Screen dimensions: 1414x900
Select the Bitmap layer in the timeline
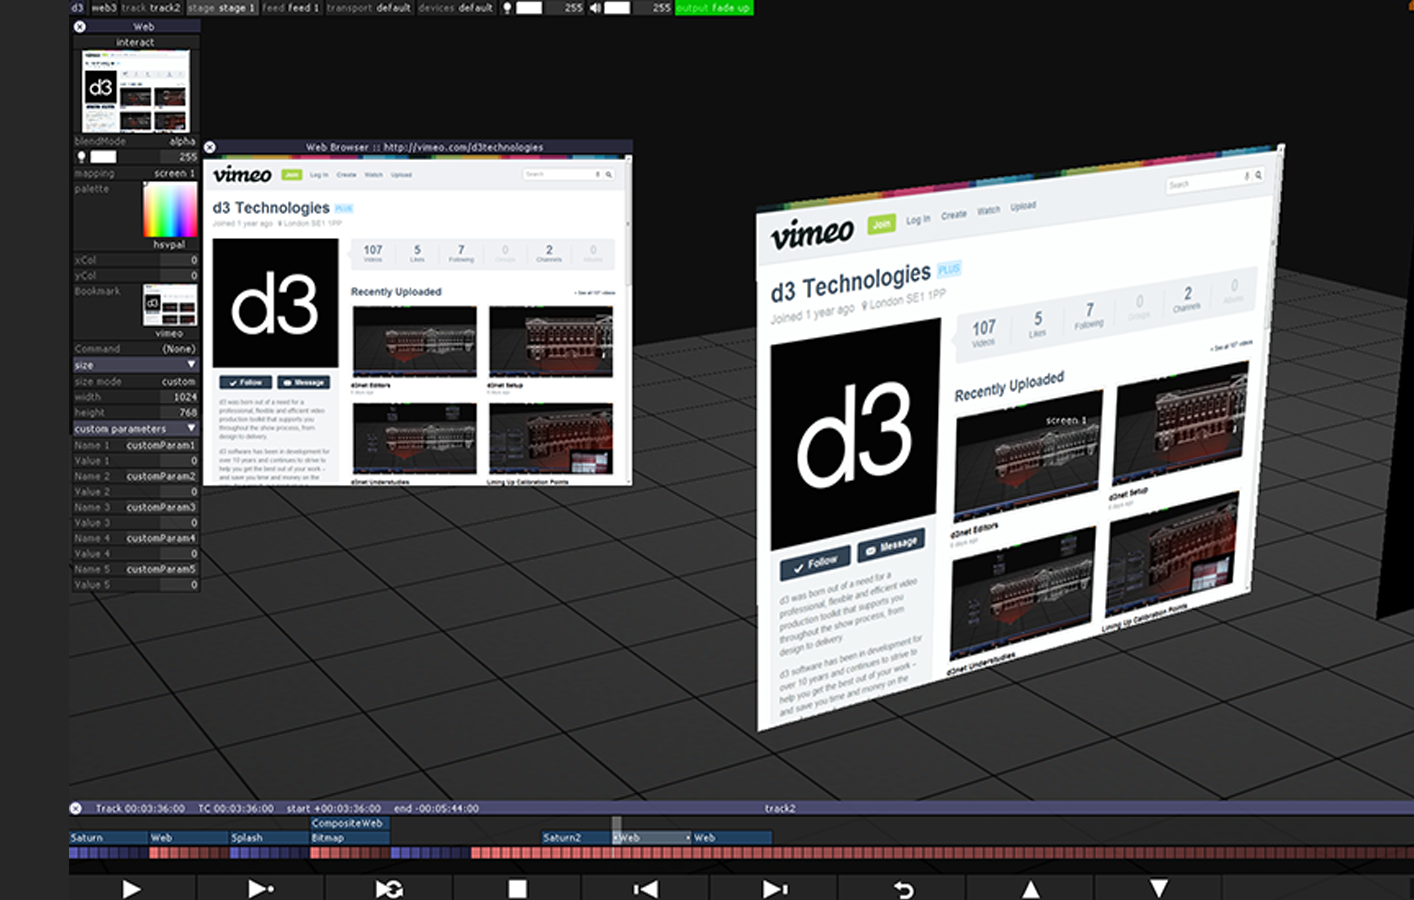350,838
